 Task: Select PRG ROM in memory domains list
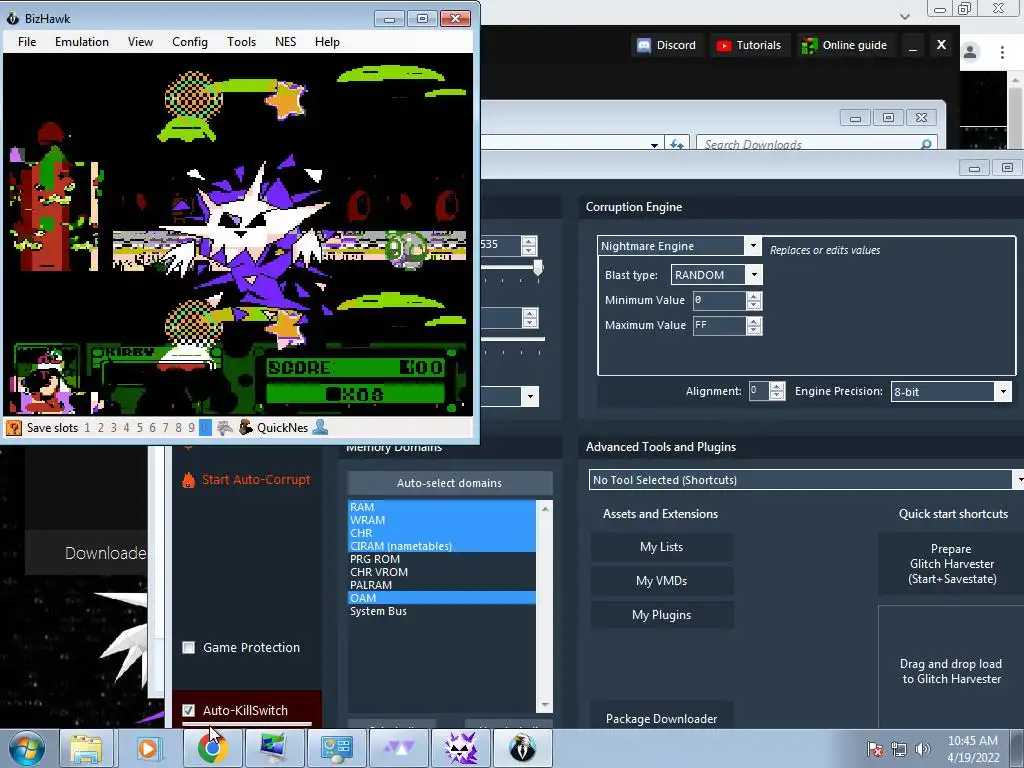click(441, 559)
